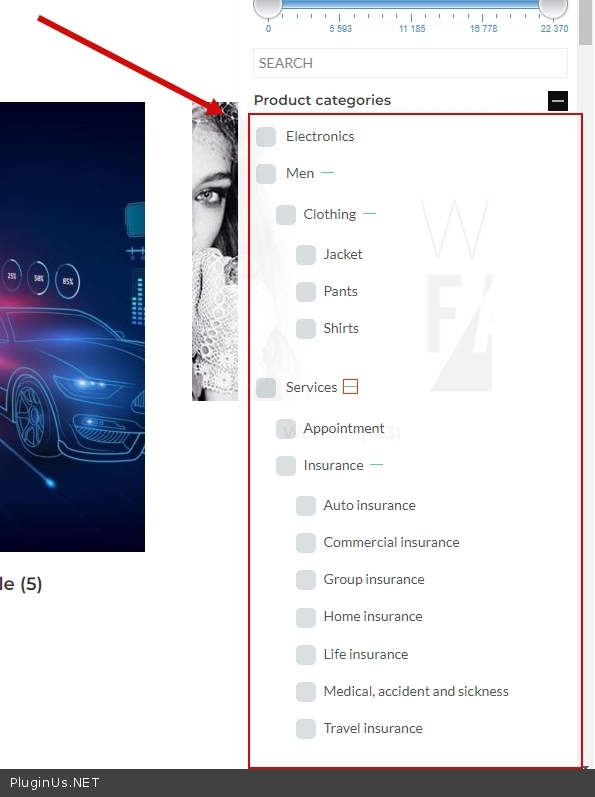Viewport: 595px width, 797px height.
Task: Click the Commercial insurance label
Action: coord(391,542)
